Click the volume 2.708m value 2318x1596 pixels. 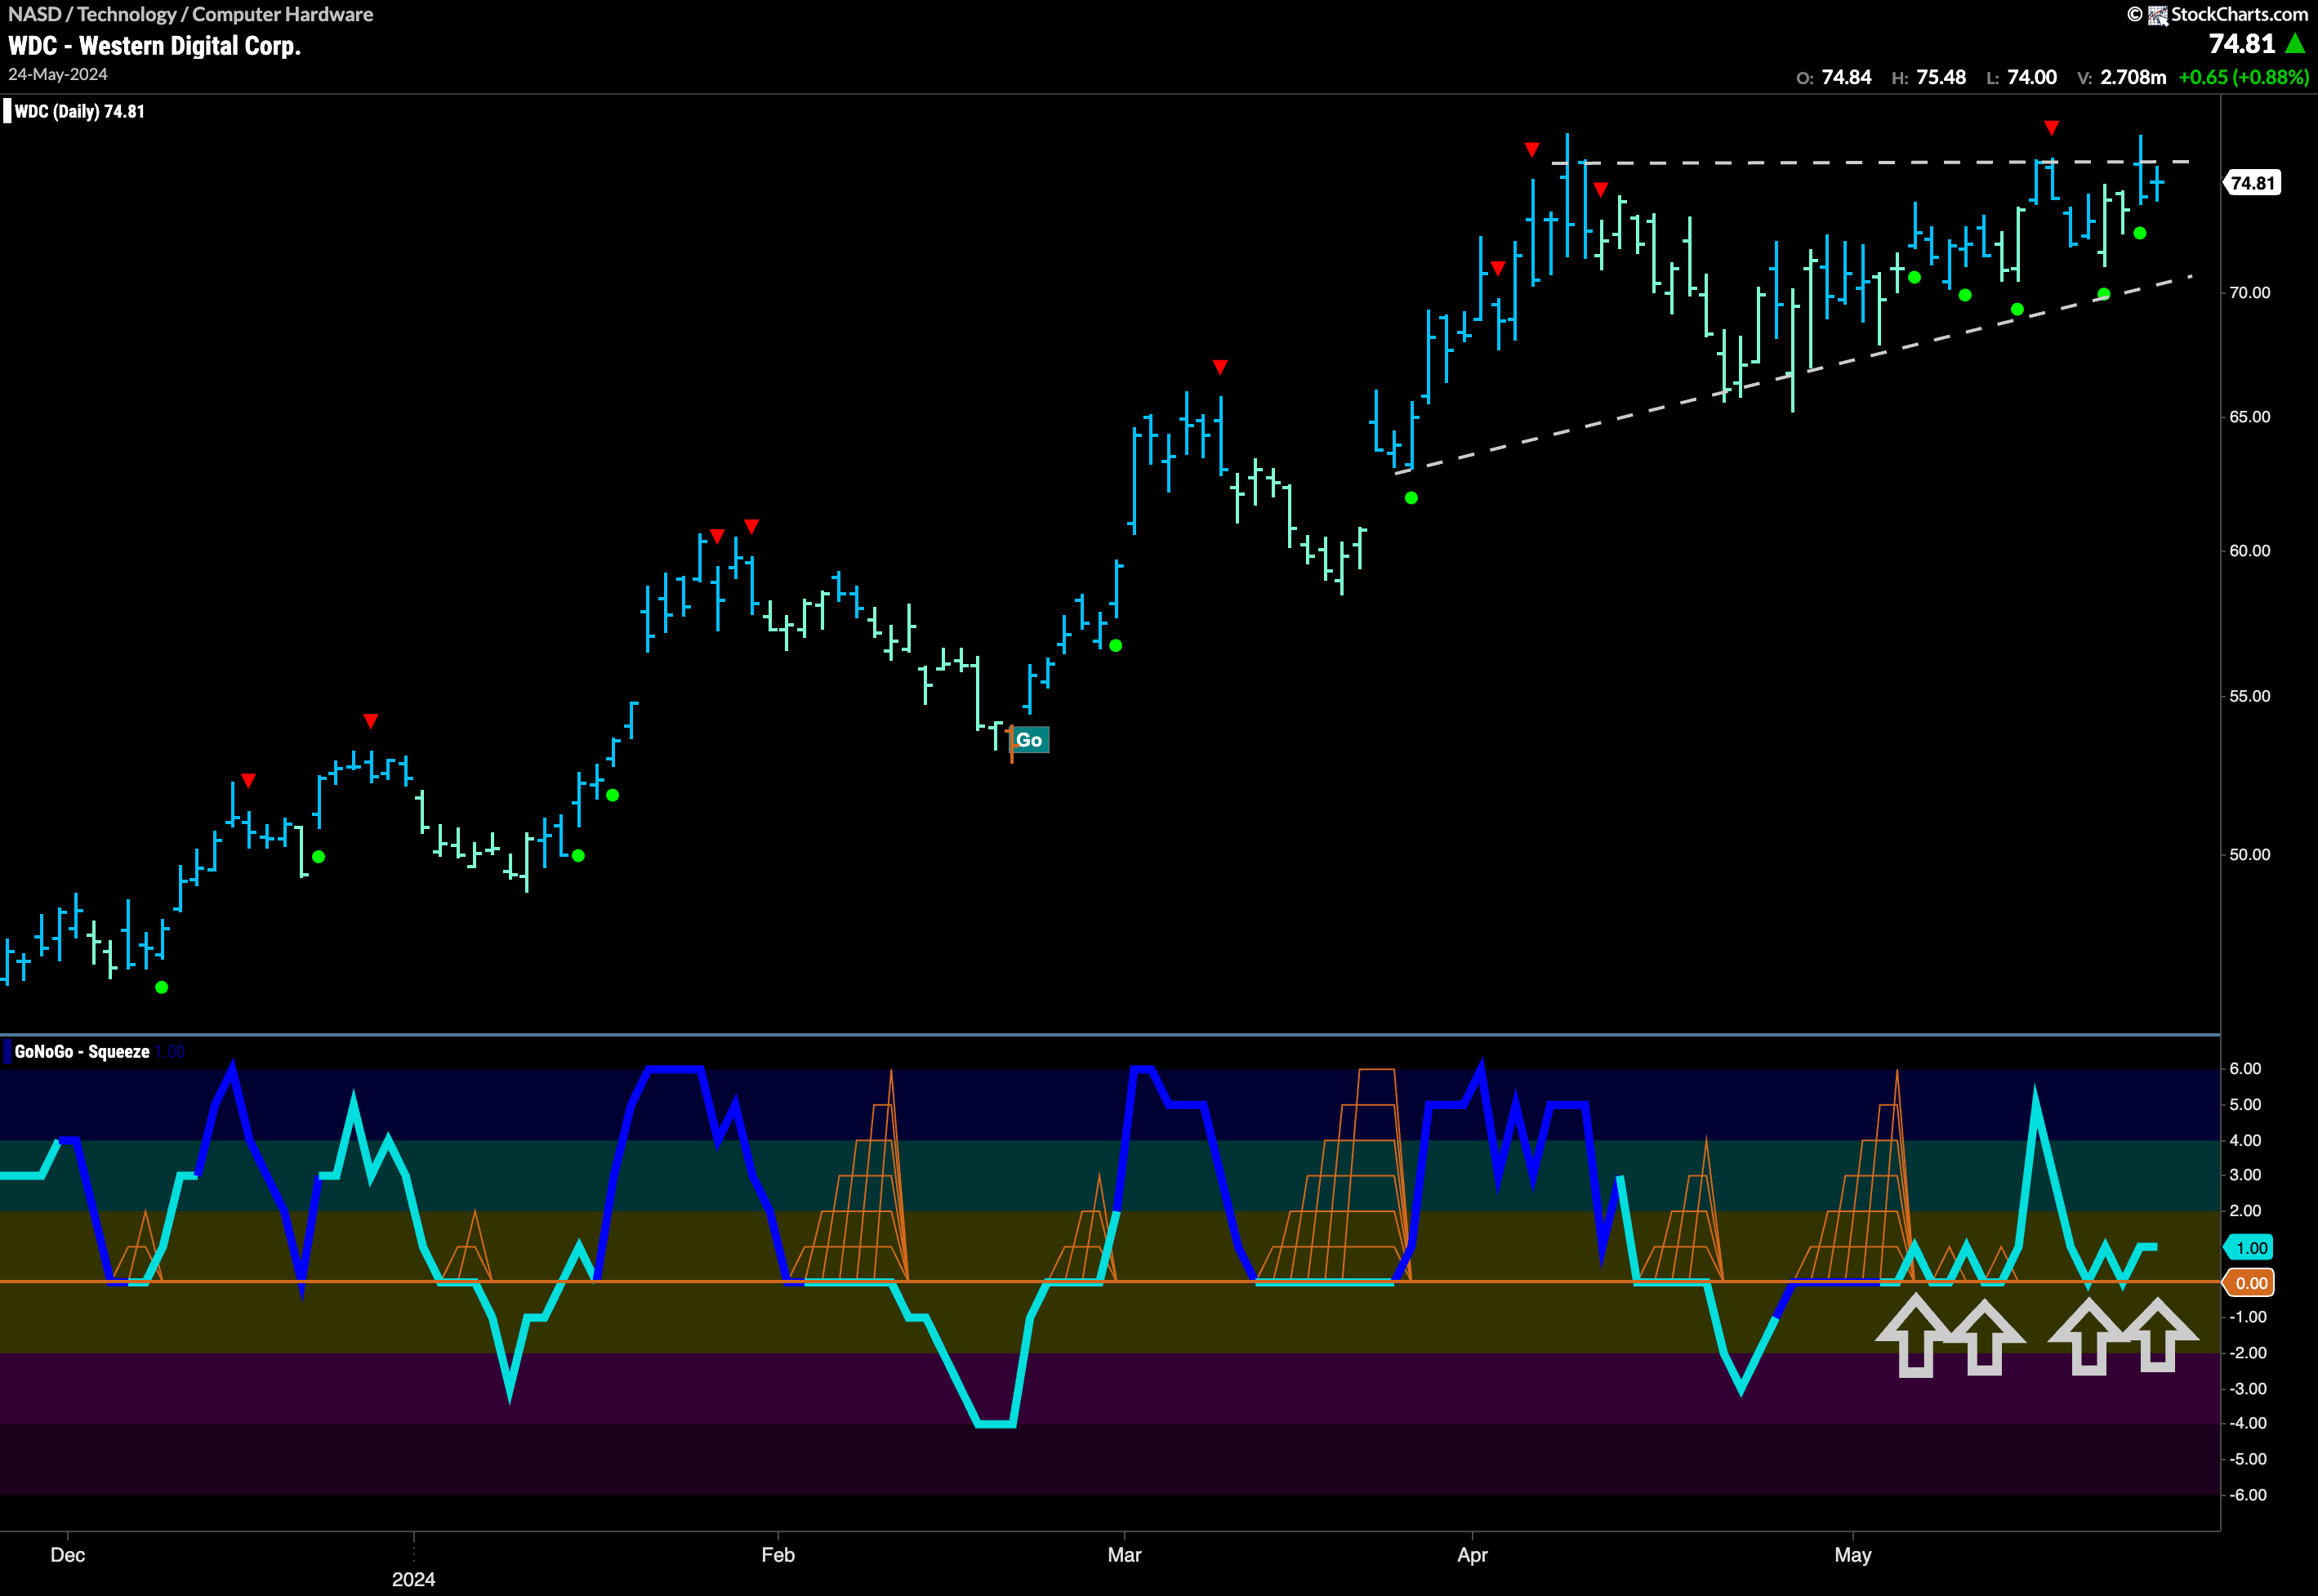pos(2133,77)
